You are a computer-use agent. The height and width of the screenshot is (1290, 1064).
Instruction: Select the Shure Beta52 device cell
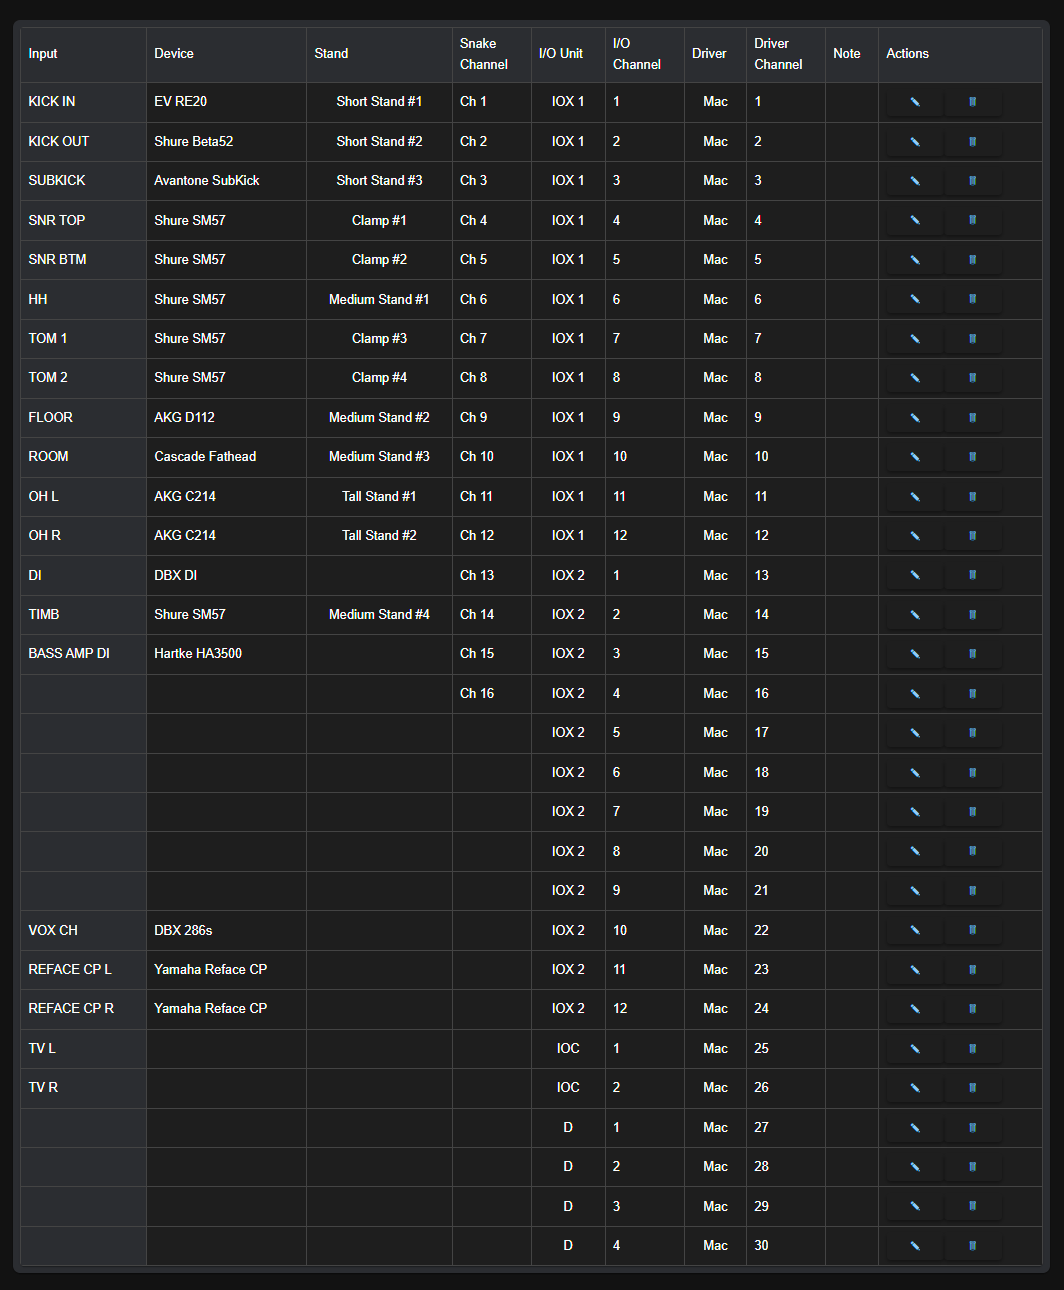click(193, 141)
